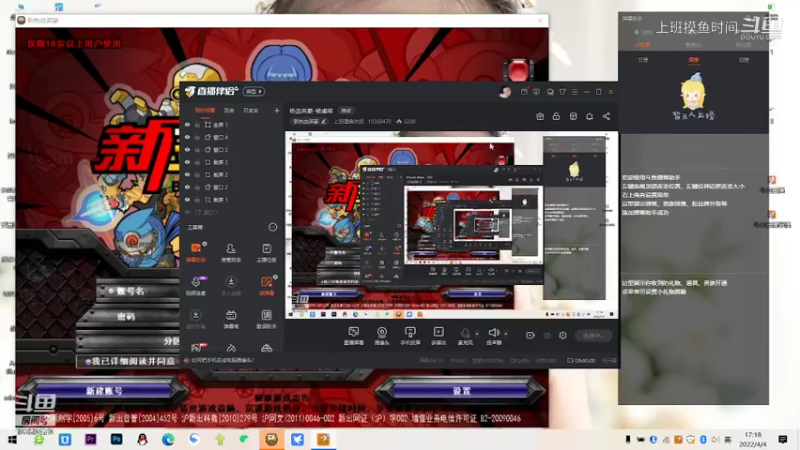The width and height of the screenshot is (800, 450).
Task: Open the Windows Start menu
Action: (12, 439)
